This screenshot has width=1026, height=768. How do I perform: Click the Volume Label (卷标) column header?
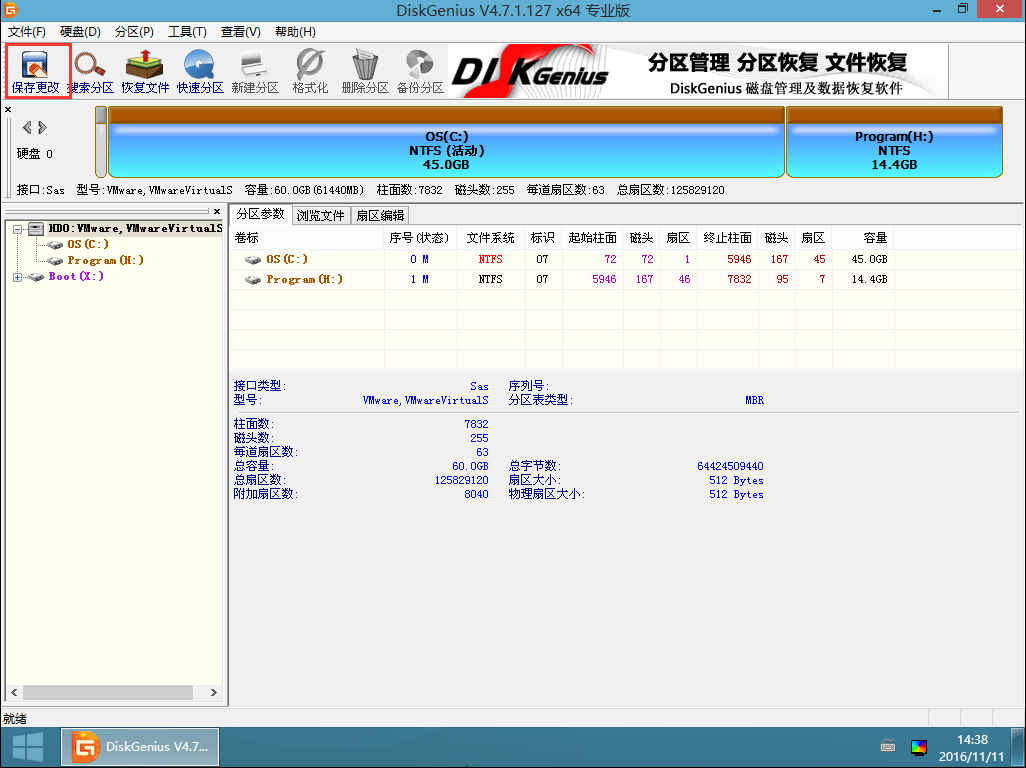[x=306, y=238]
